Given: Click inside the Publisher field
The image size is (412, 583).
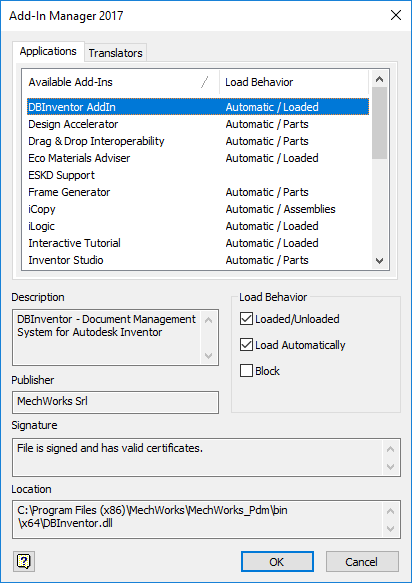Looking at the screenshot, I should (115, 402).
